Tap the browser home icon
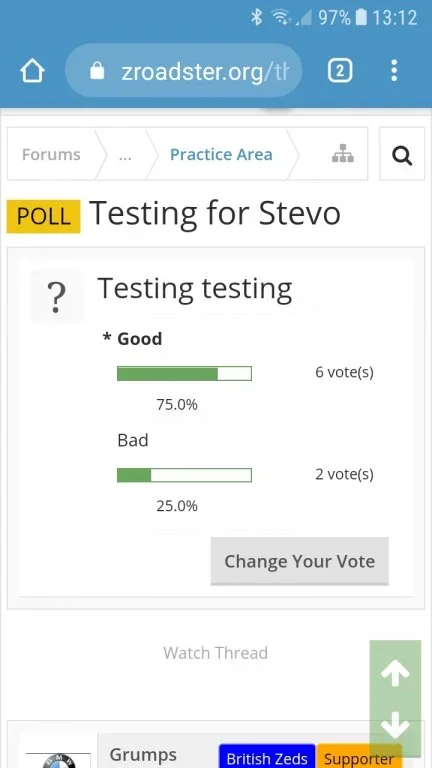The height and width of the screenshot is (768, 432). (32, 72)
